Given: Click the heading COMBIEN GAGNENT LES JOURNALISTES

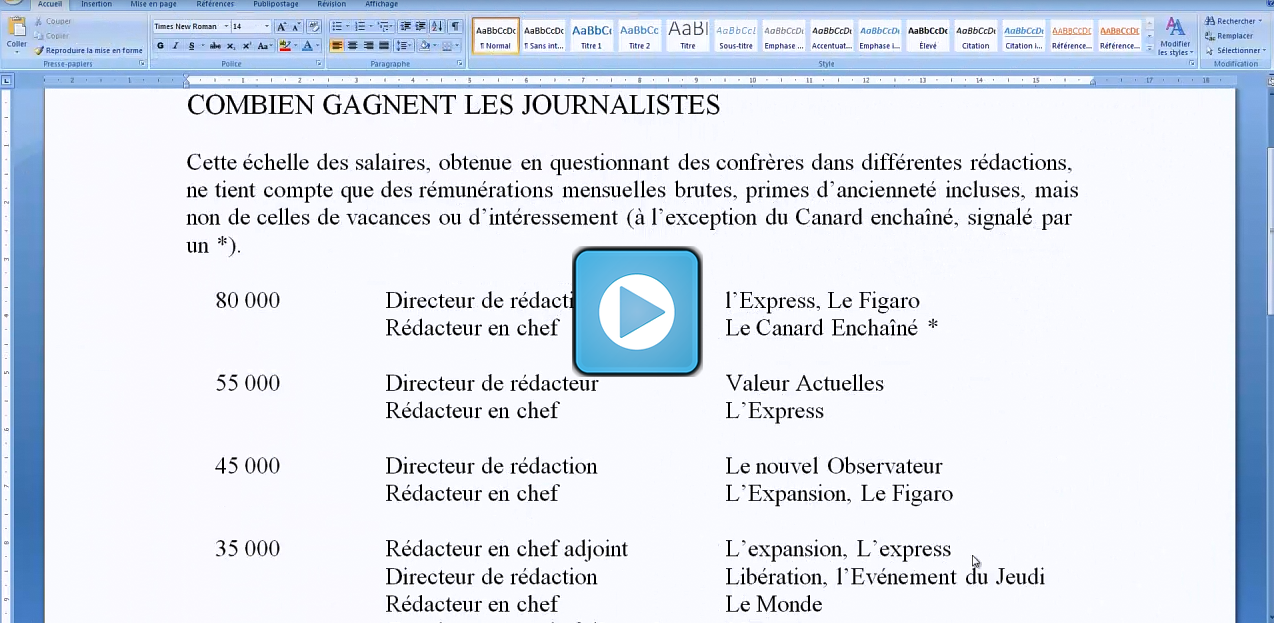Looking at the screenshot, I should pos(453,105).
